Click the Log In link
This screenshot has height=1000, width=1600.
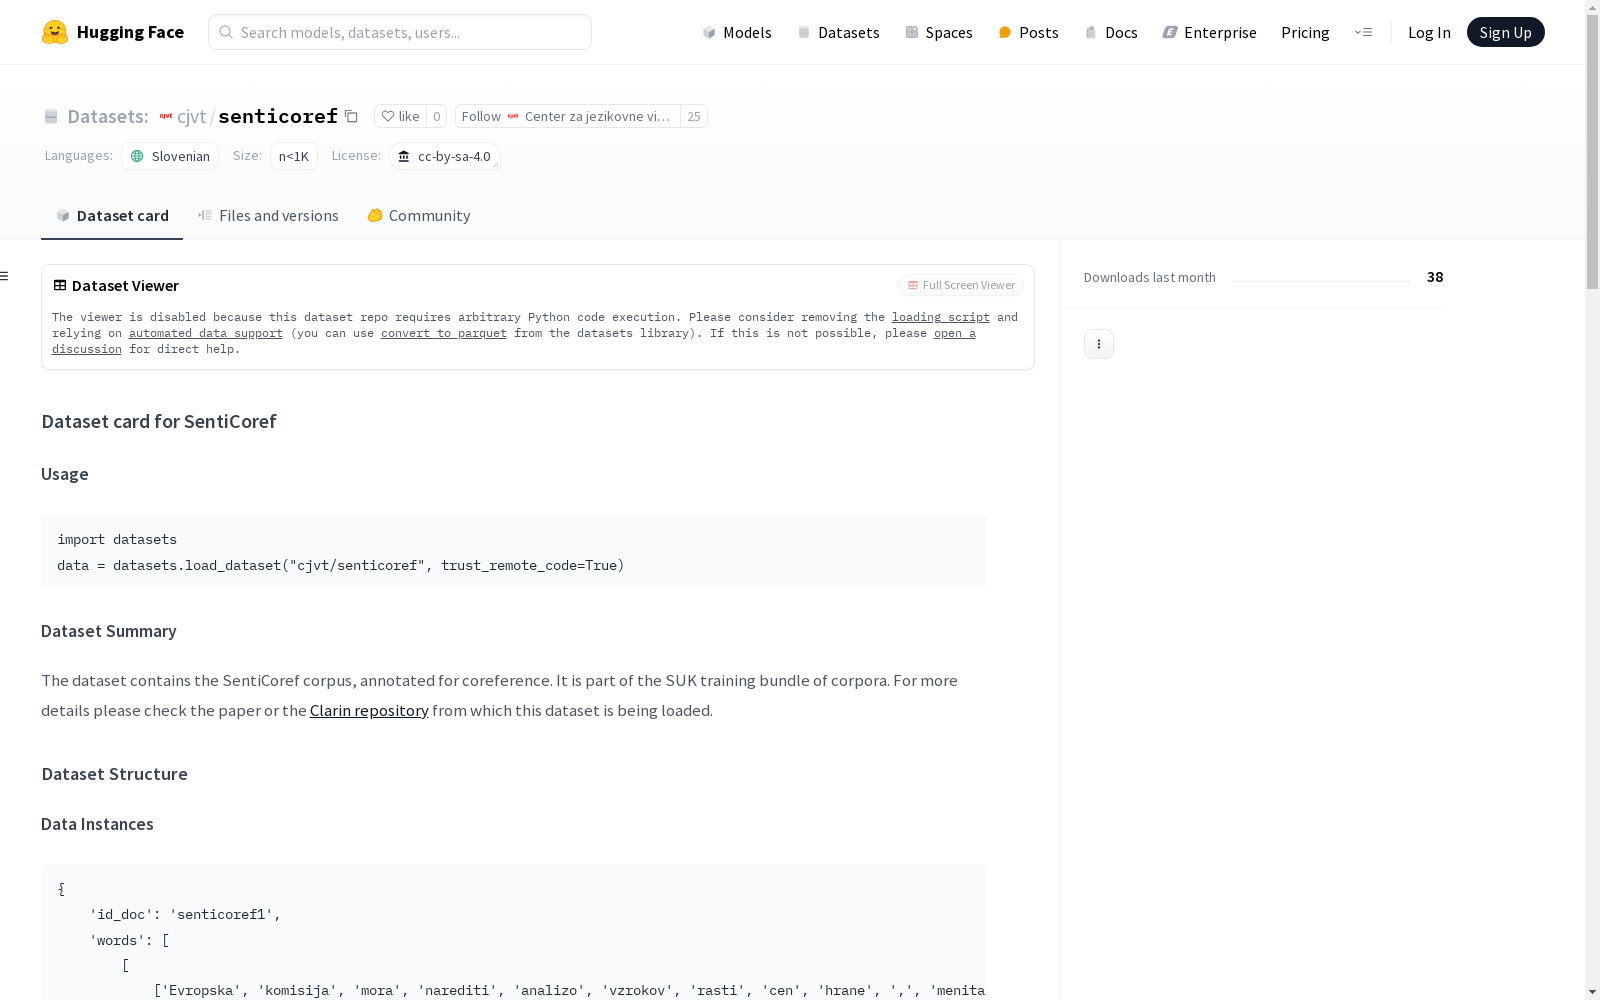point(1429,32)
